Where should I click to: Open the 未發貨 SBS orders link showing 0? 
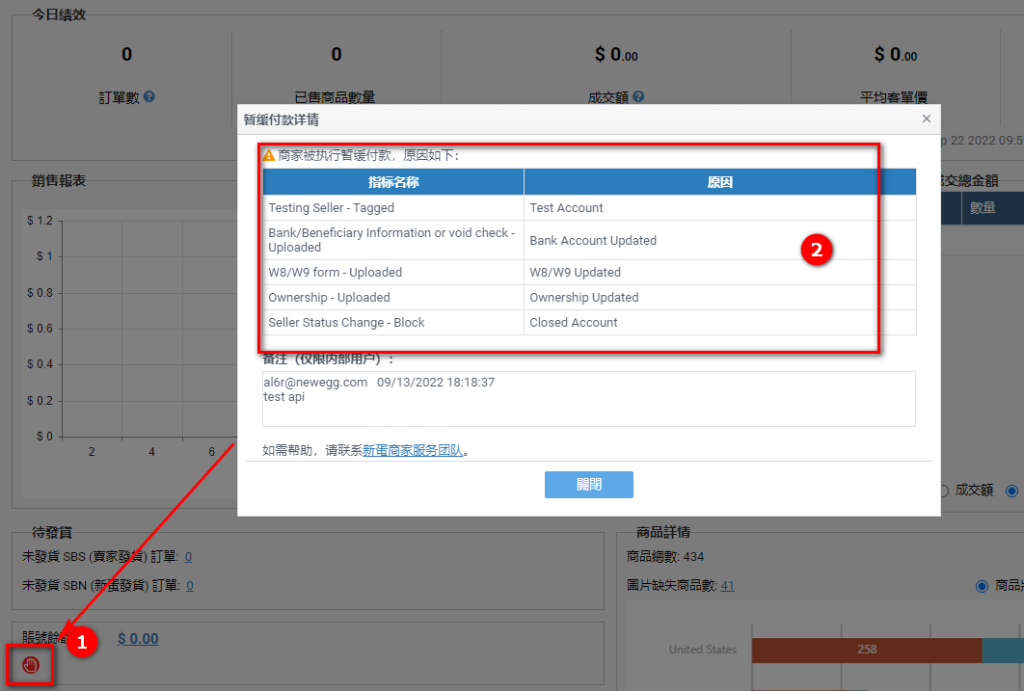coord(188,556)
